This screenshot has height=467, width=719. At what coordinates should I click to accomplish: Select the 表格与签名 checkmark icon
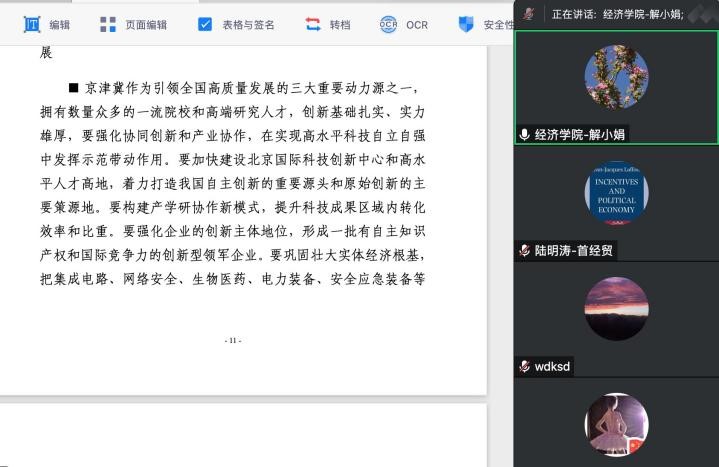point(205,24)
